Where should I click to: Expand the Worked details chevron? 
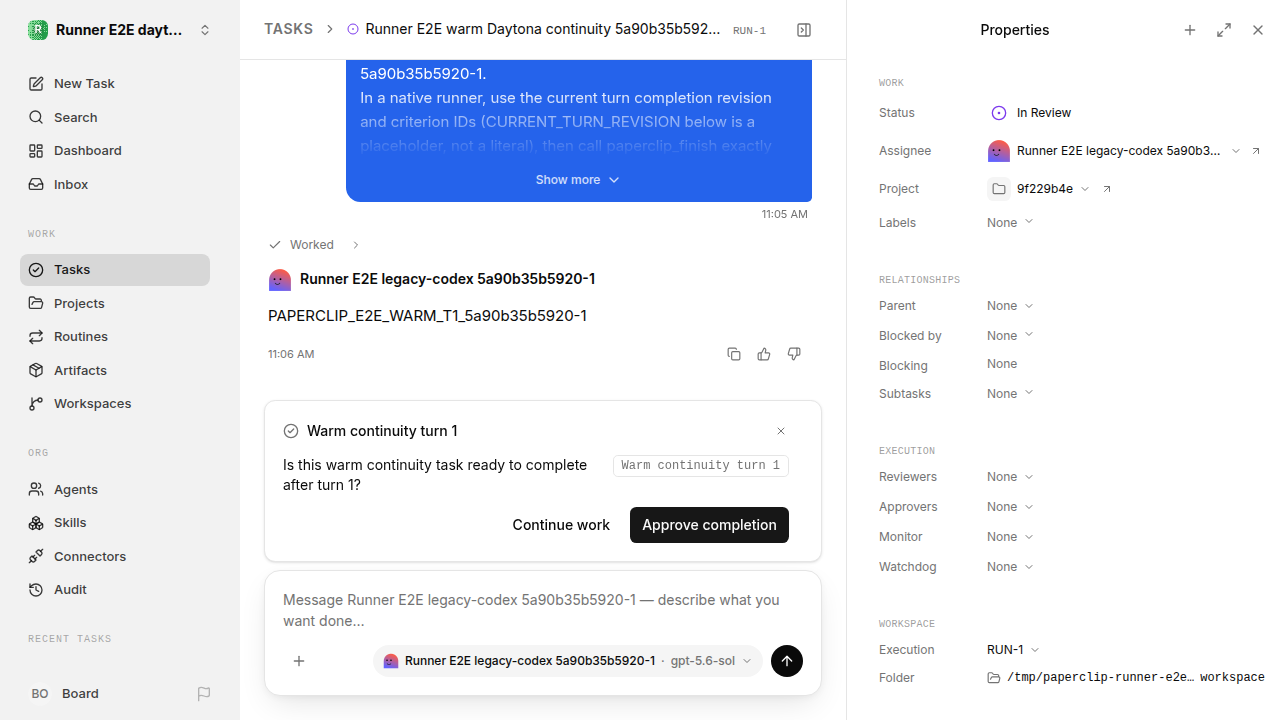tap(356, 245)
